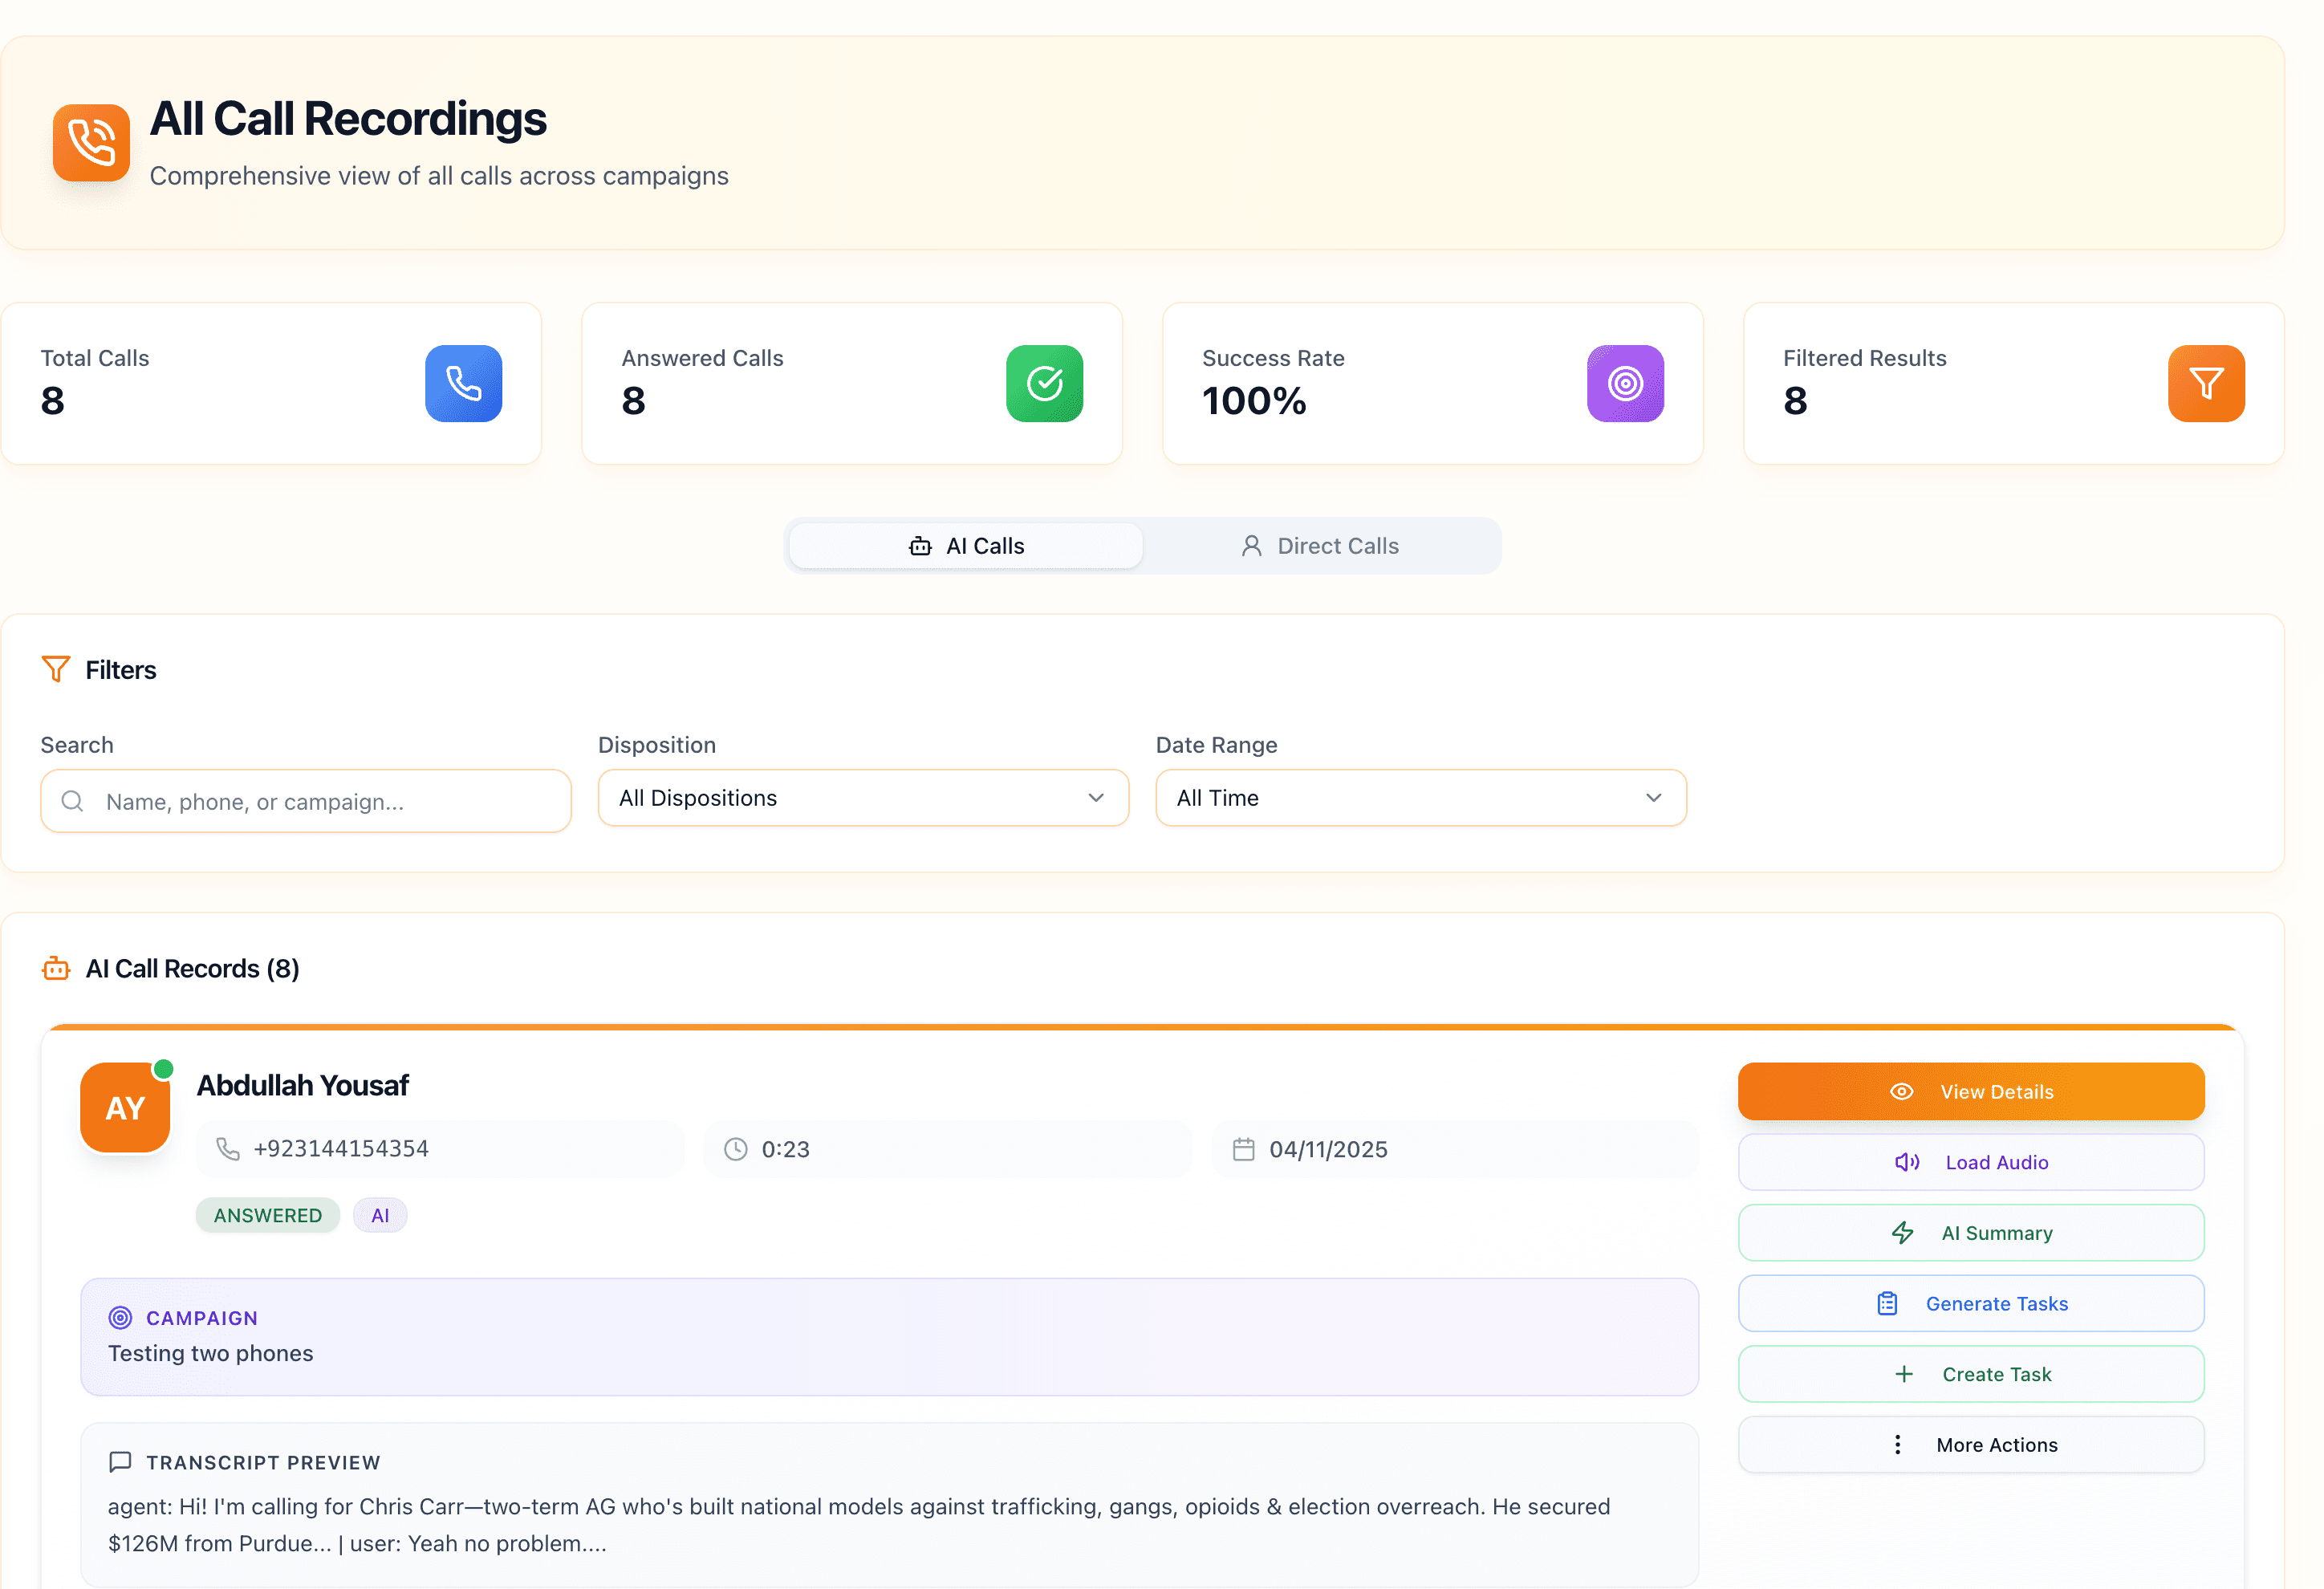
Task: Open the More Actions menu
Action: tap(1970, 1444)
